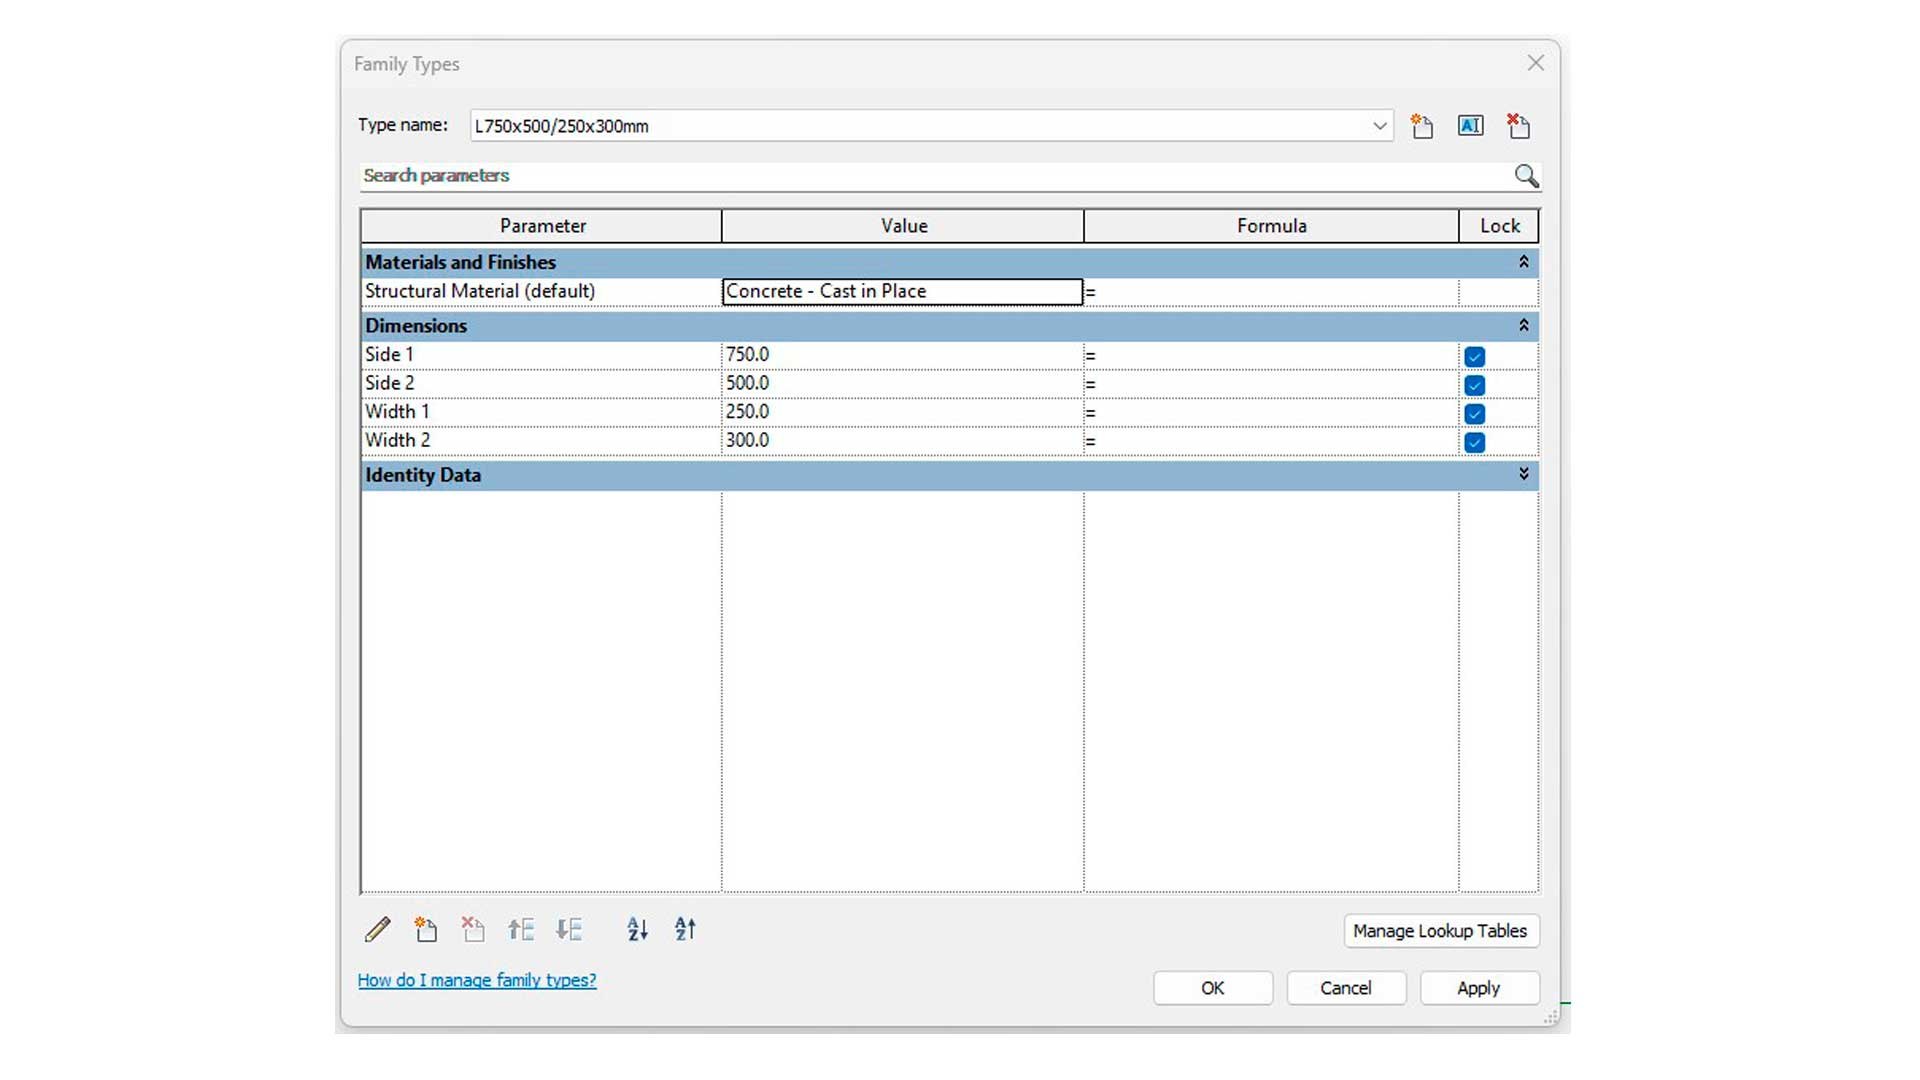Uncheck the Side 1 lock checkbox

pyautogui.click(x=1474, y=356)
